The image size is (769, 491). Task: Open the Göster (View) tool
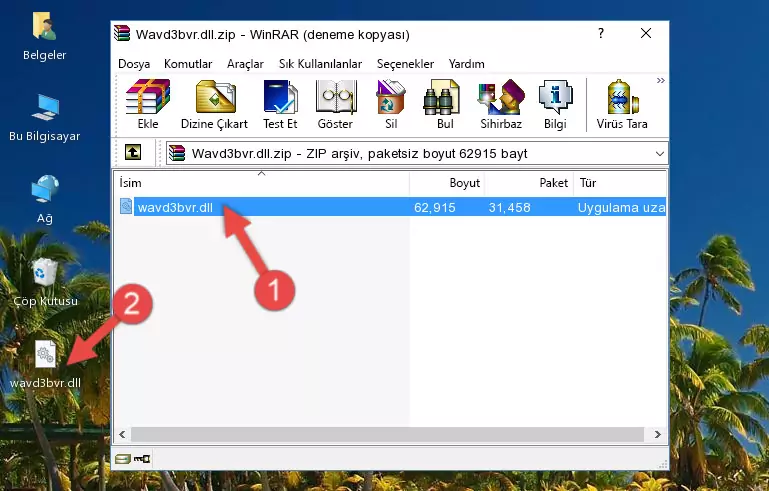click(335, 104)
